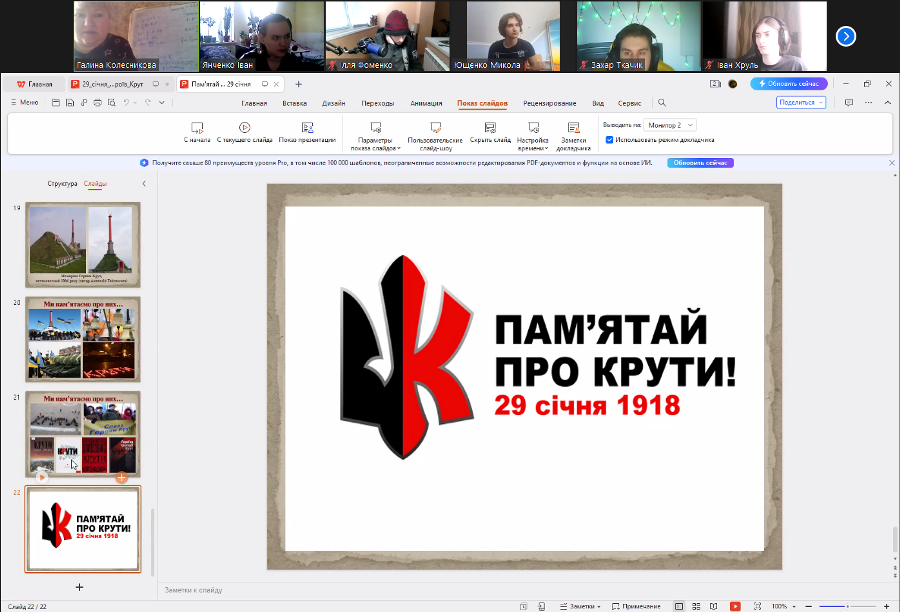
Task: Switch to the Вид ribbon tab
Action: (x=598, y=103)
